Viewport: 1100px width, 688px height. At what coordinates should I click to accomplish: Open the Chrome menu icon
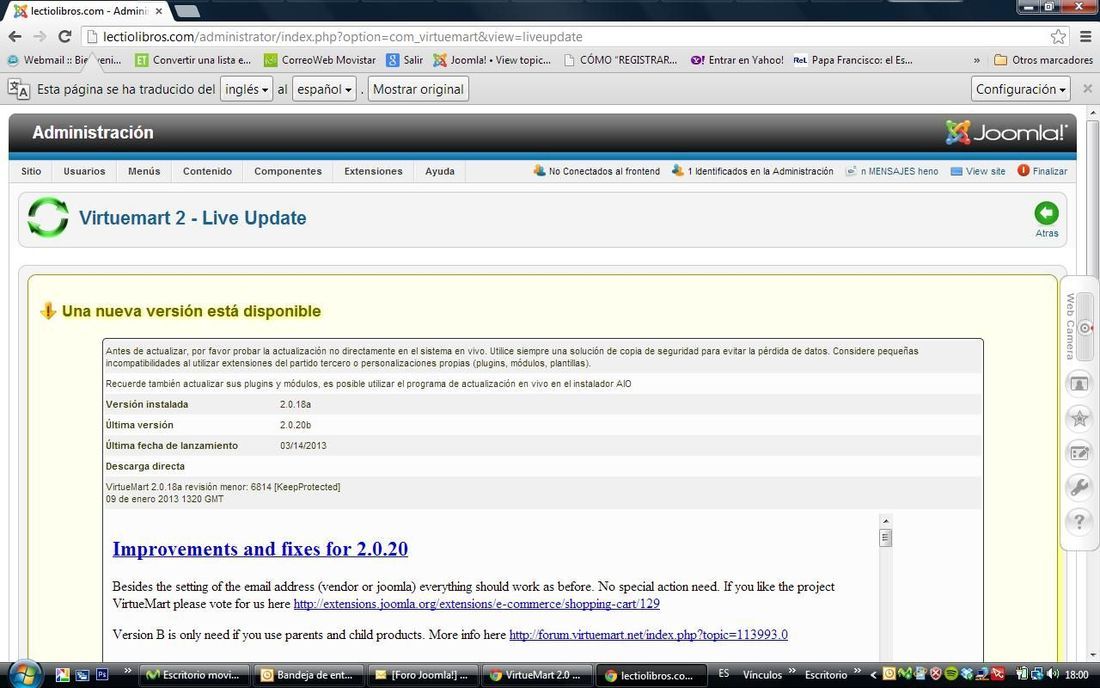[x=1085, y=36]
